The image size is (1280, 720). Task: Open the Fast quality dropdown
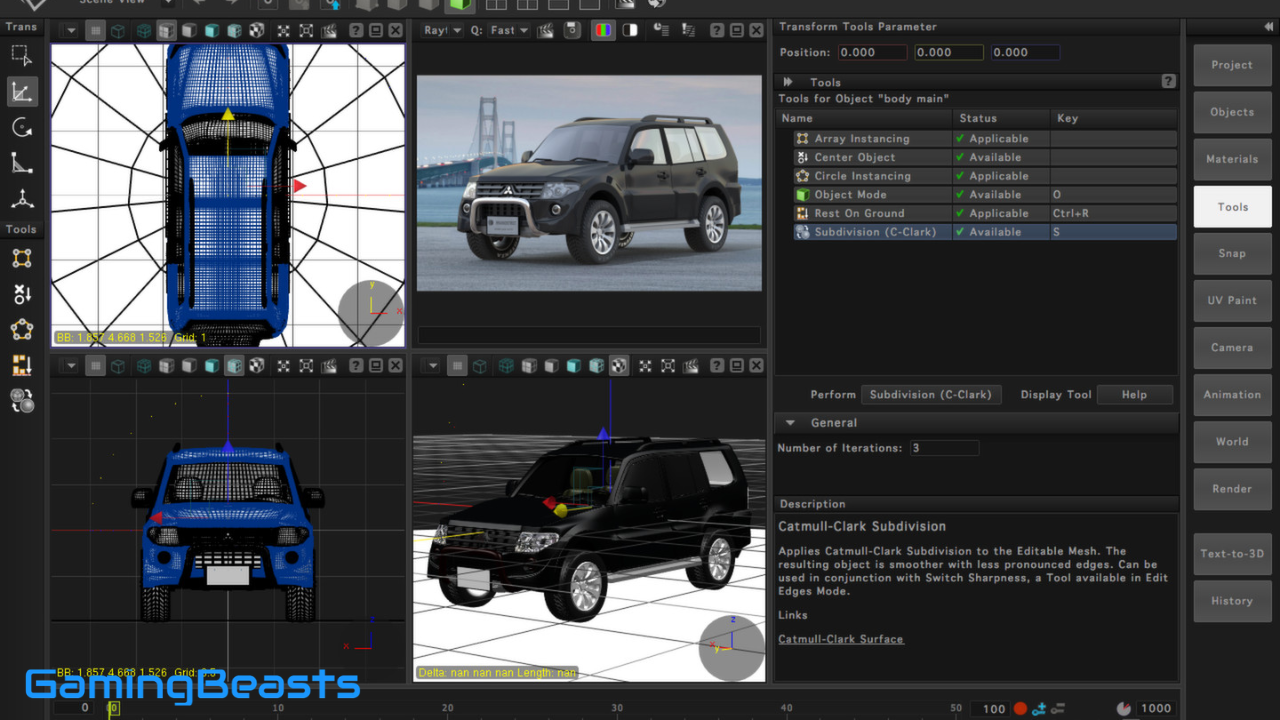pos(510,31)
